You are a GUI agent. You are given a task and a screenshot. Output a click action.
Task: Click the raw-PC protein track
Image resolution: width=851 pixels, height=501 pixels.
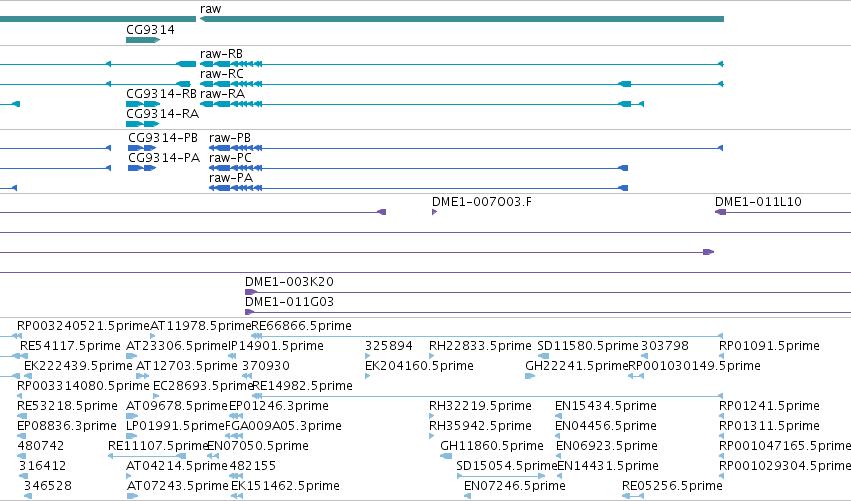[418, 168]
